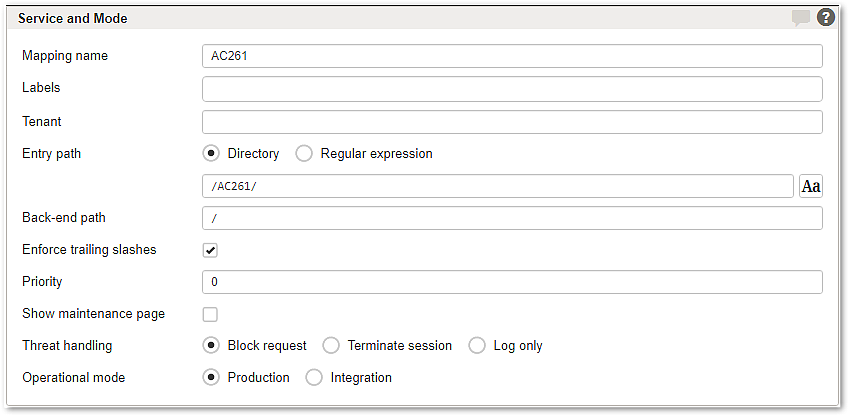Image resolution: width=849 pixels, height=416 pixels.
Task: Click the Priority input field
Action: [x=512, y=282]
